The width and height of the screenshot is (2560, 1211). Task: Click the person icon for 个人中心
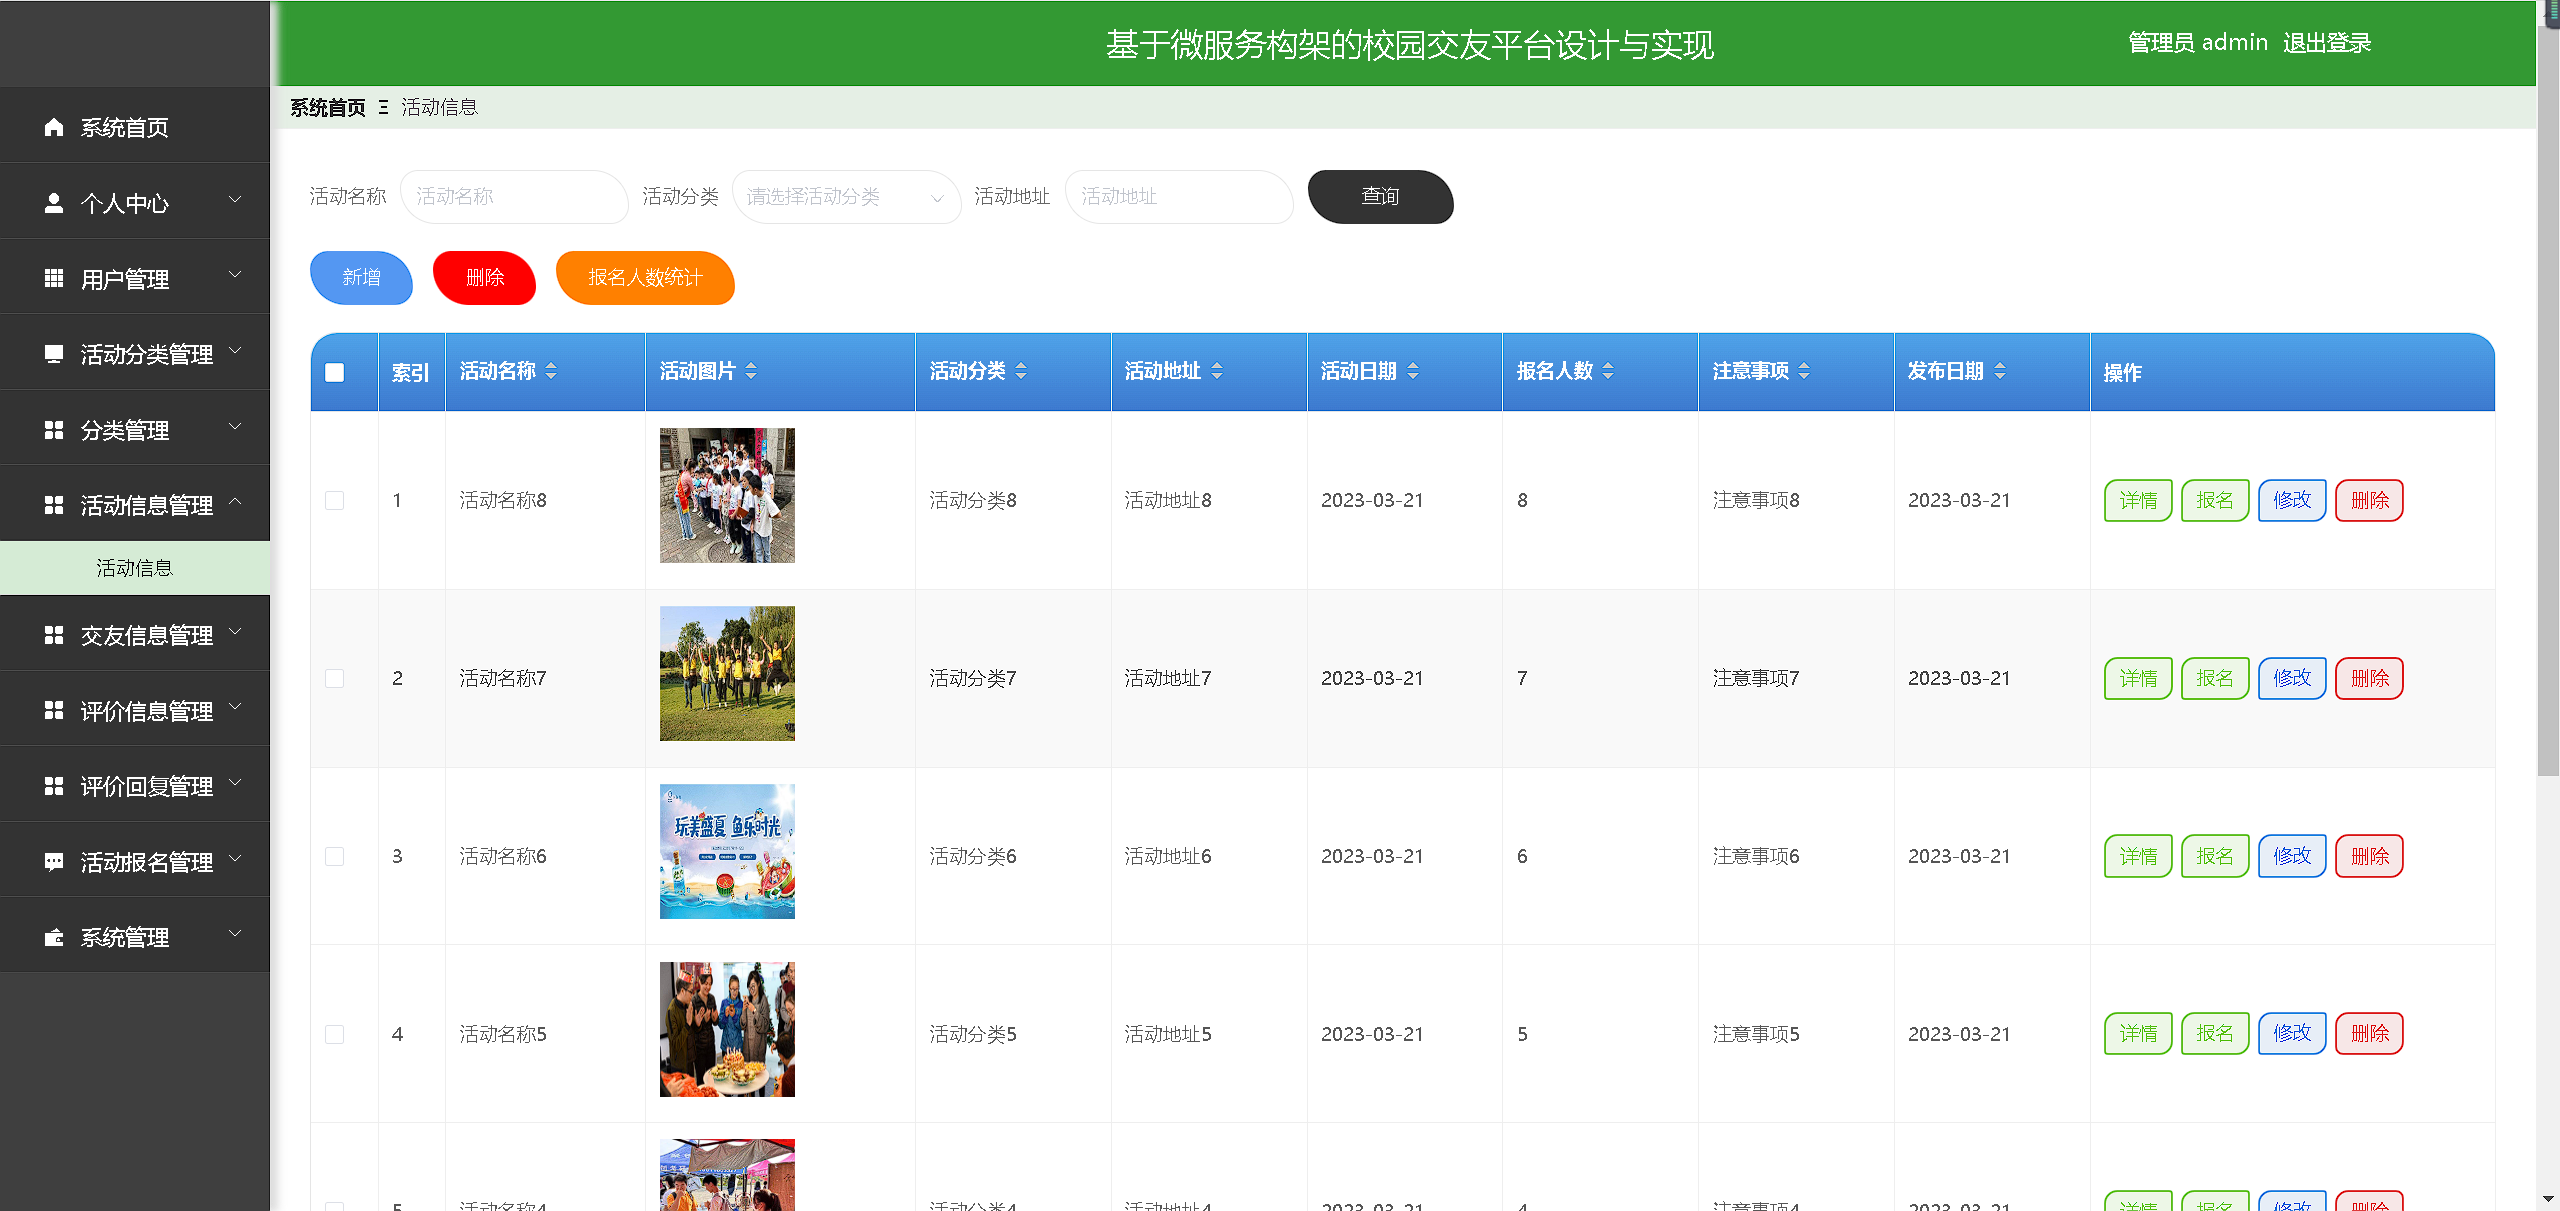54,203
